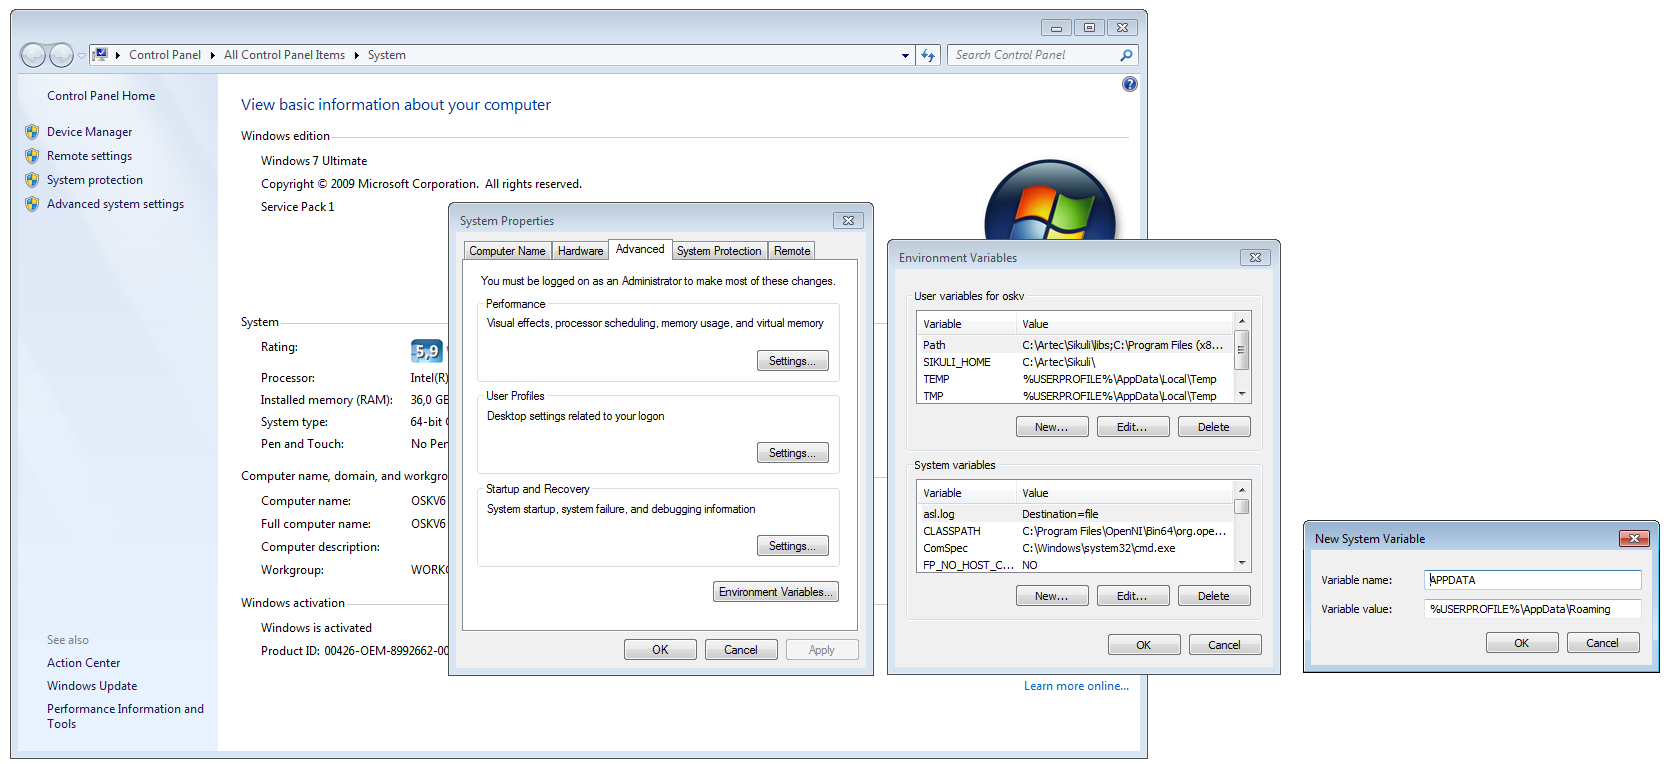
Task: Open the Learn more online link
Action: coord(1075,686)
